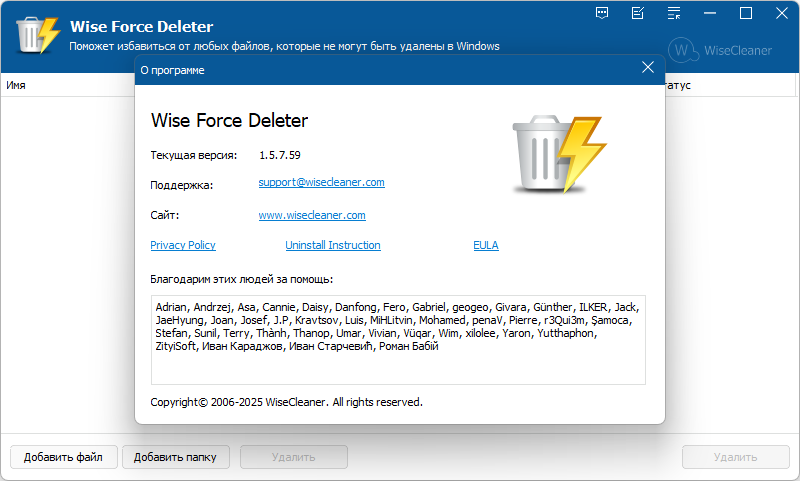Open the menu list icon in title bar
The image size is (800, 481).
point(674,13)
